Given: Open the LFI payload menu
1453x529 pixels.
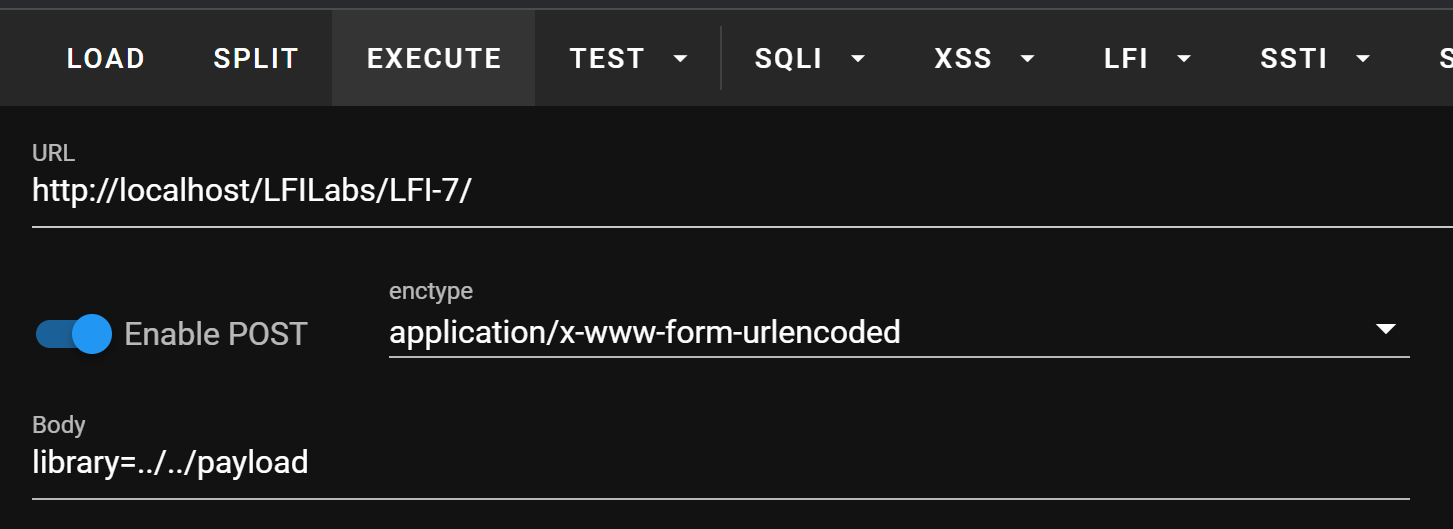Looking at the screenshot, I should tap(1126, 59).
